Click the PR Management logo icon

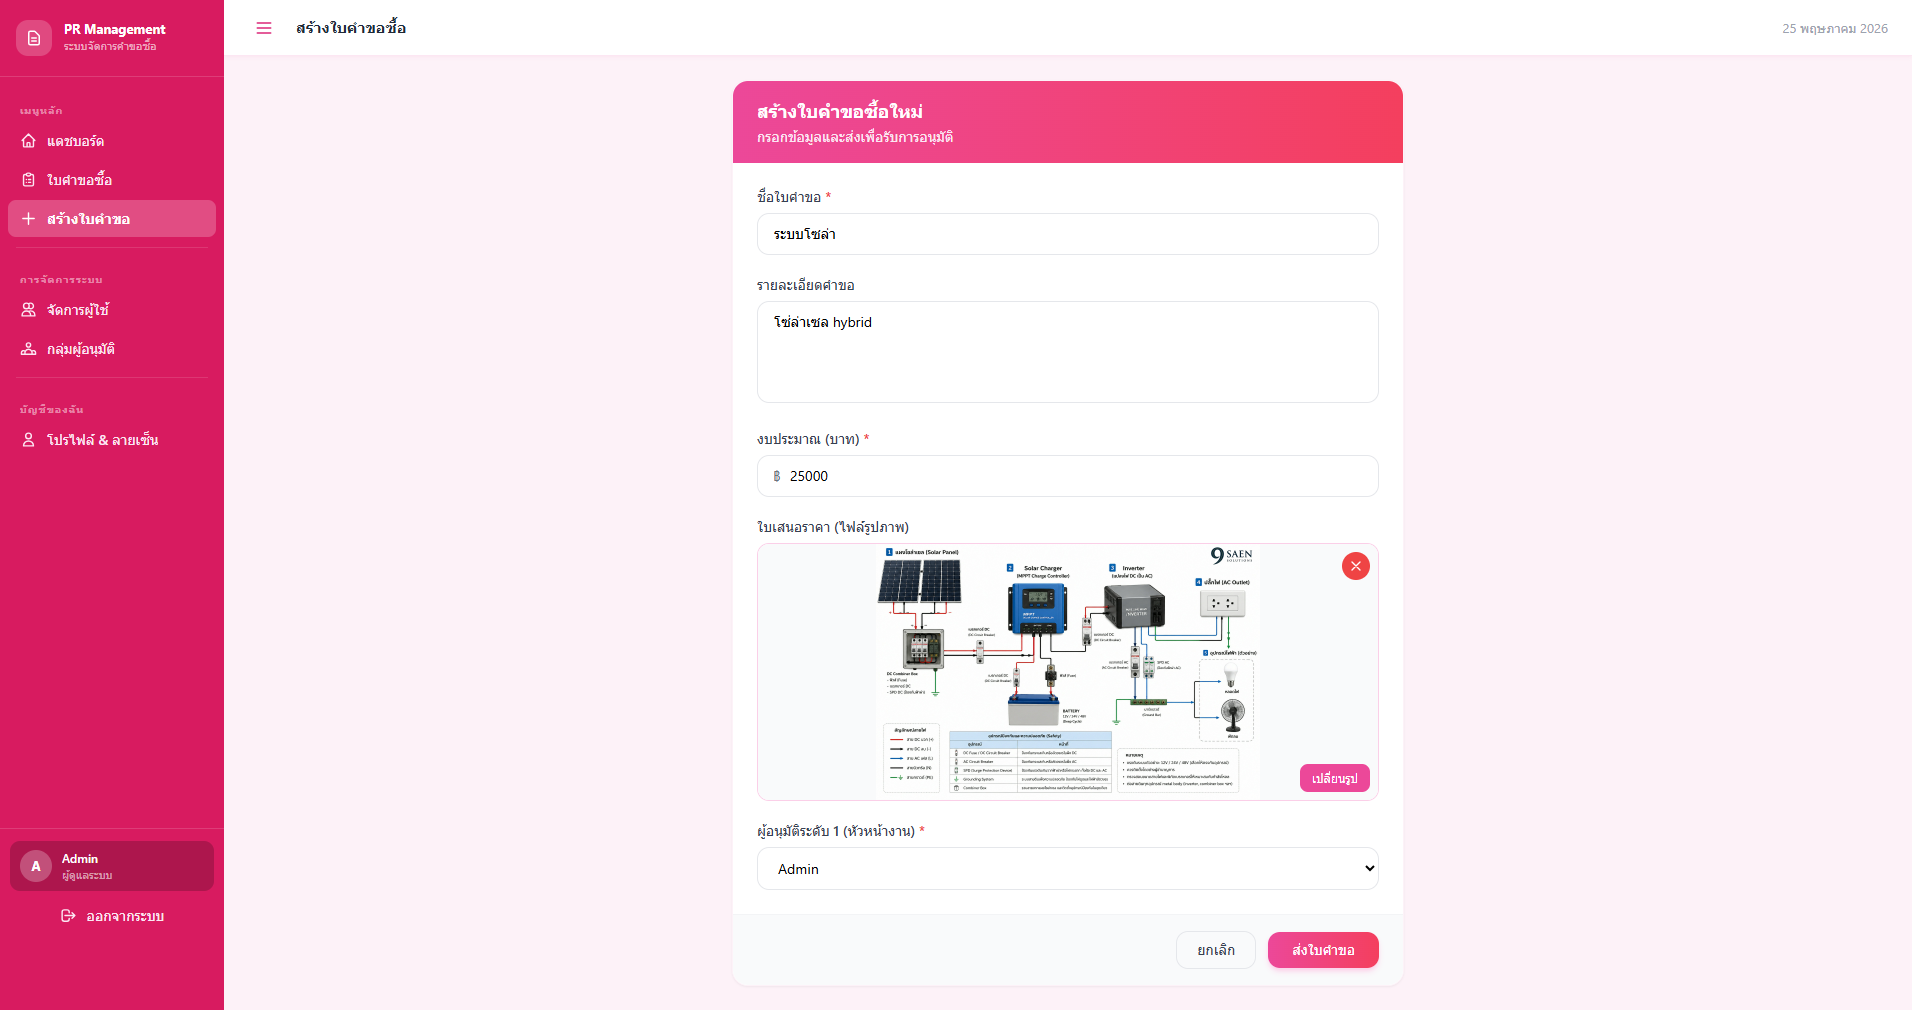(x=34, y=38)
